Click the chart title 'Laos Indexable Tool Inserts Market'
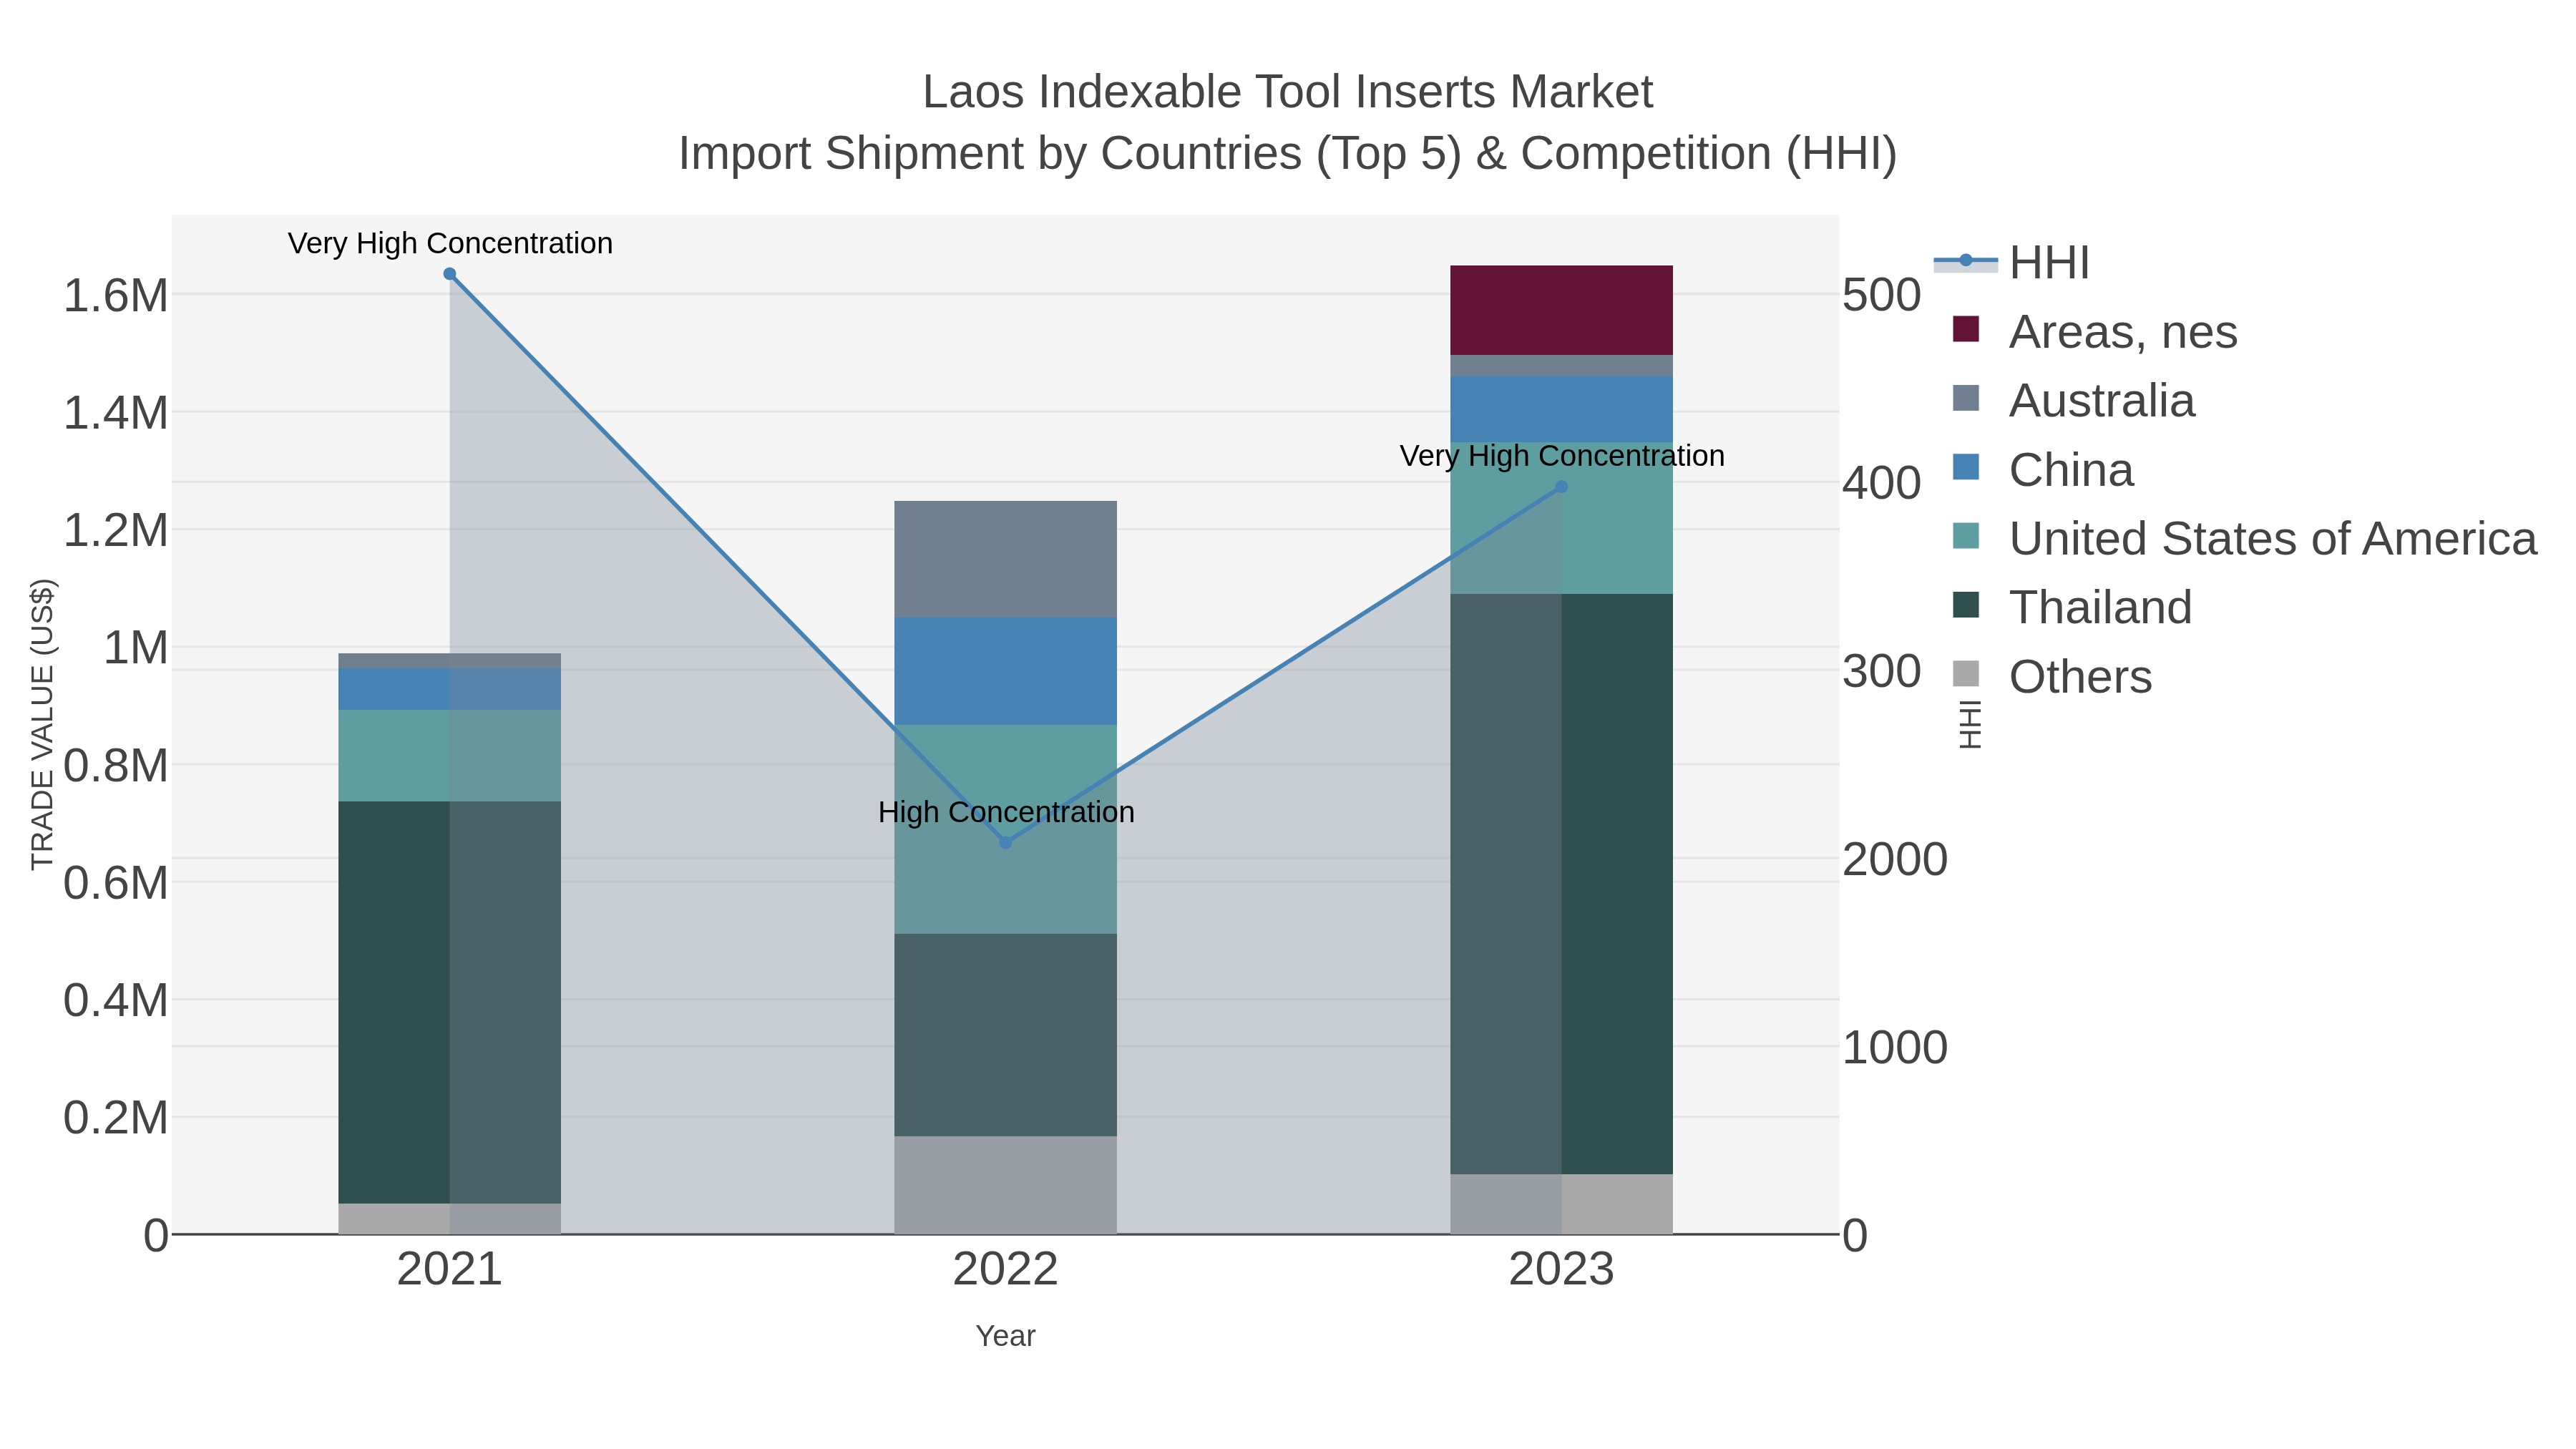Image resolution: width=2576 pixels, height=1449 pixels. pos(1288,92)
